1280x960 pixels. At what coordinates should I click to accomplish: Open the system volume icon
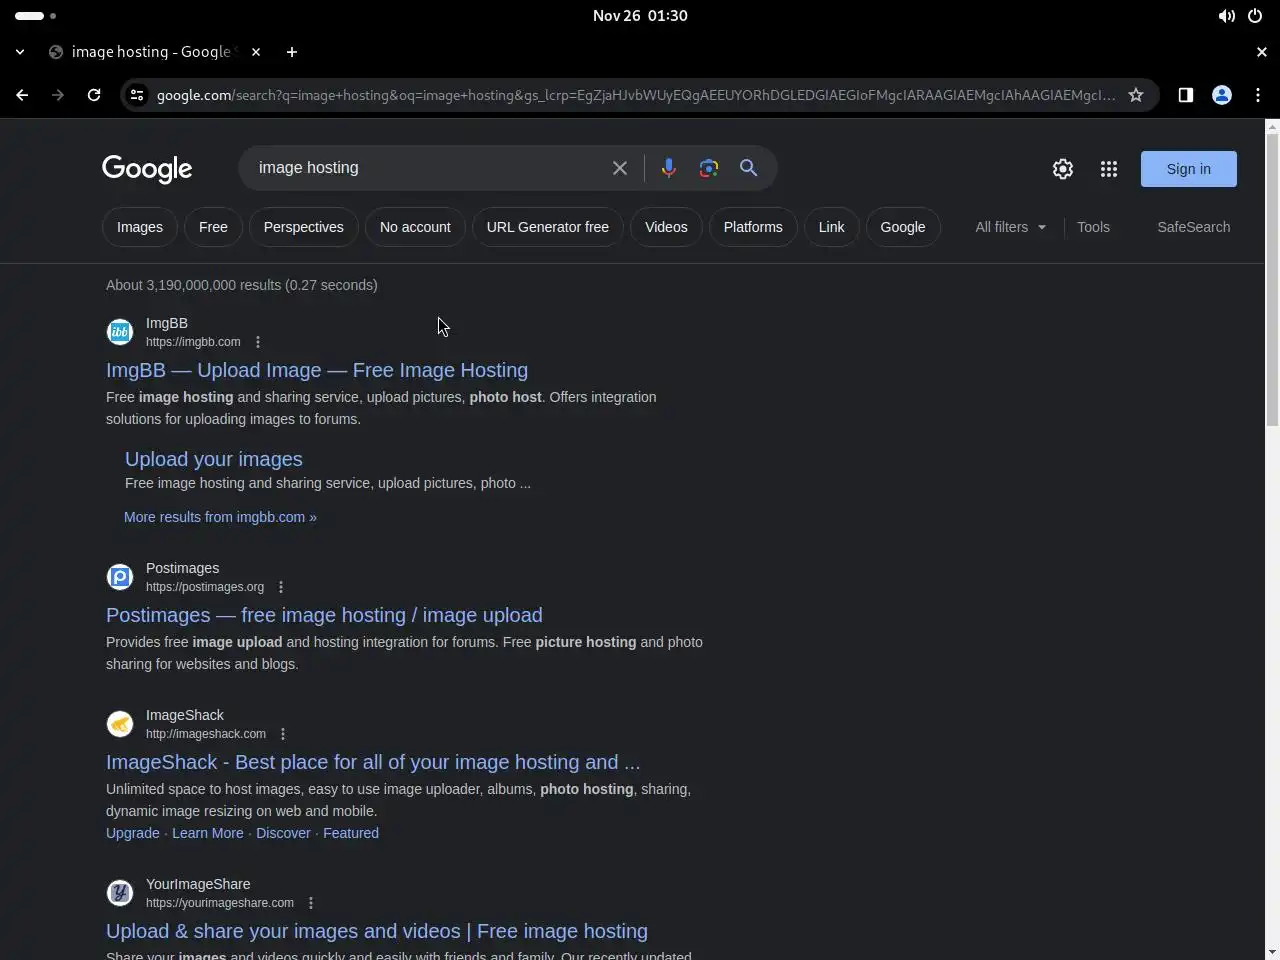click(x=1226, y=16)
